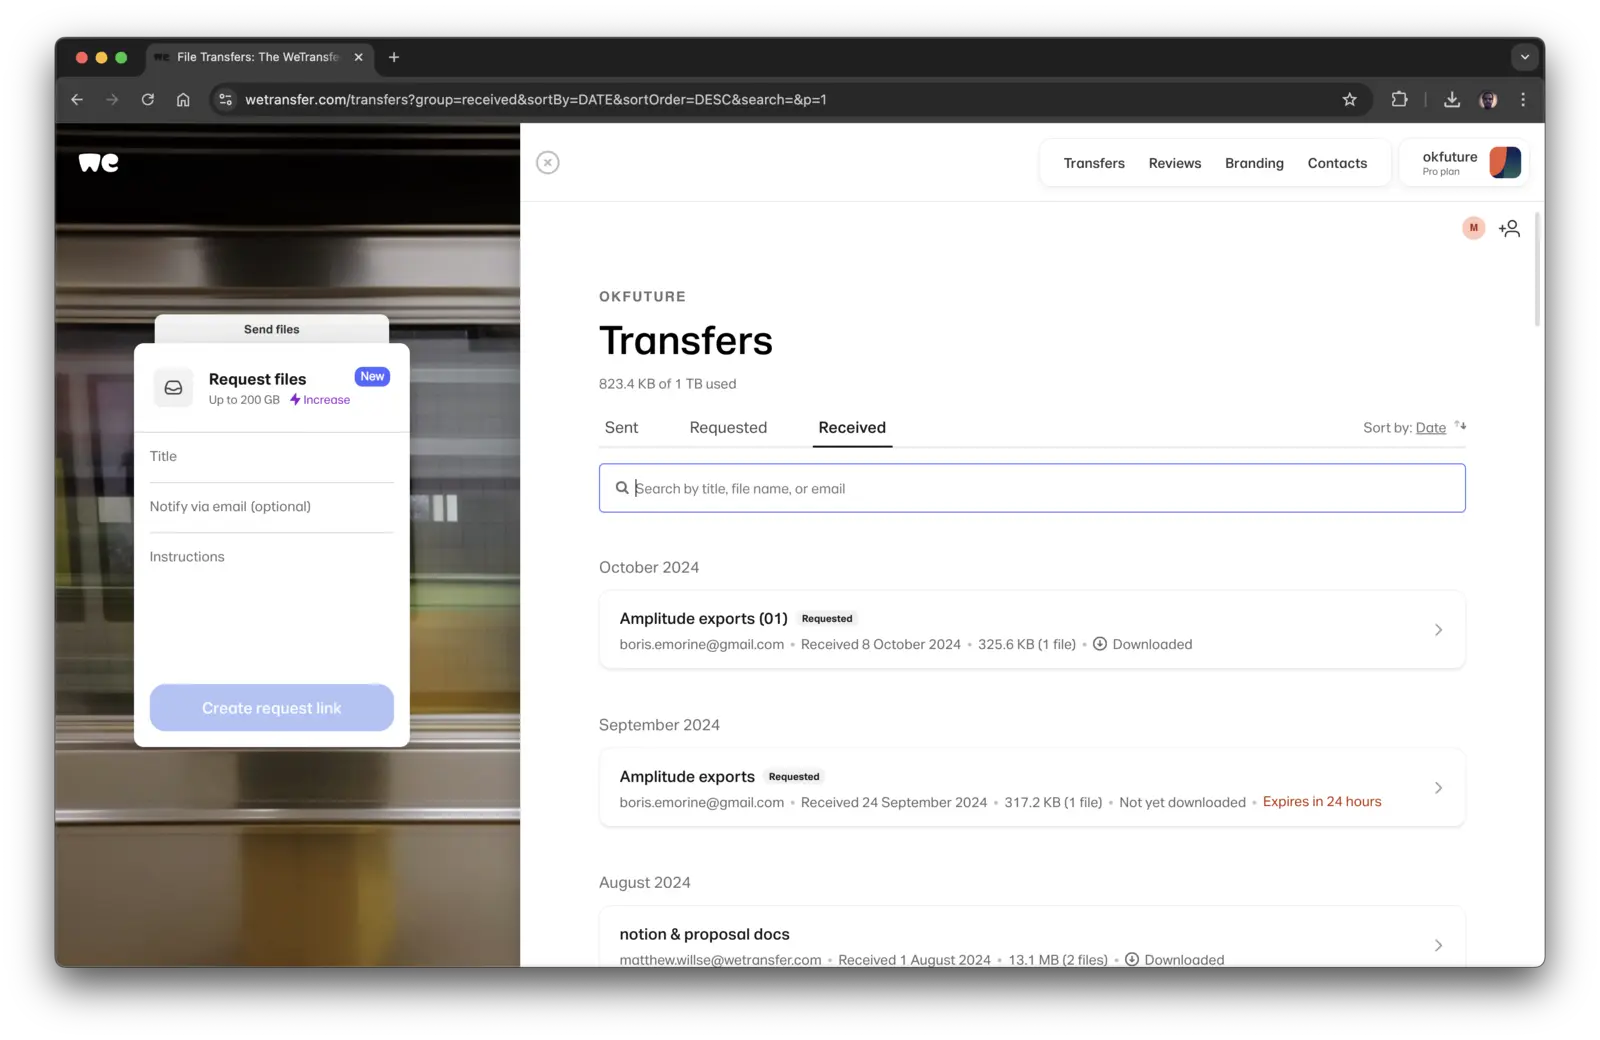Switch to the Requested tab

pos(728,427)
